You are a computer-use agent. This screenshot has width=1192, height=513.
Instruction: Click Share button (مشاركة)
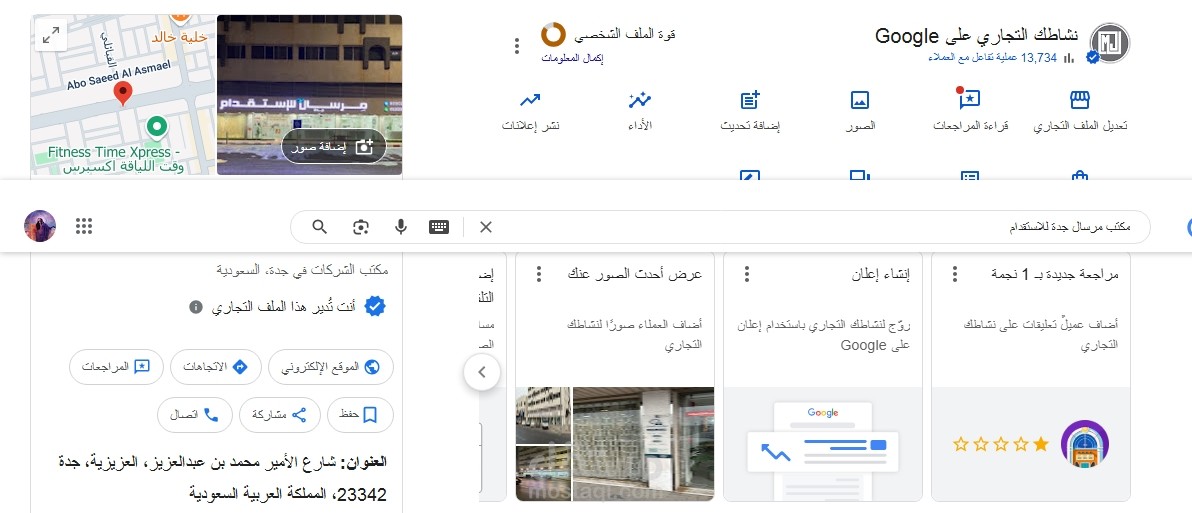(x=280, y=415)
